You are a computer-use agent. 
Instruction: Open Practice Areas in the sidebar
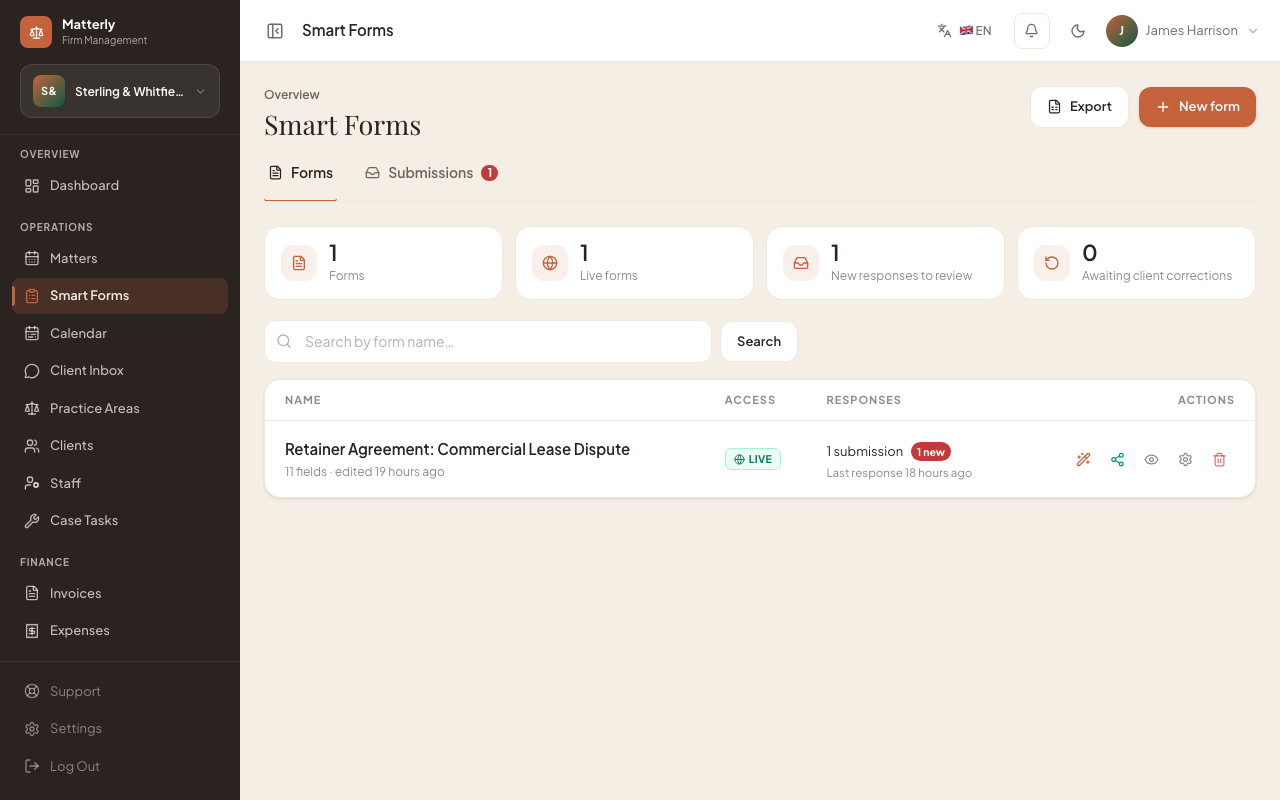pos(120,408)
